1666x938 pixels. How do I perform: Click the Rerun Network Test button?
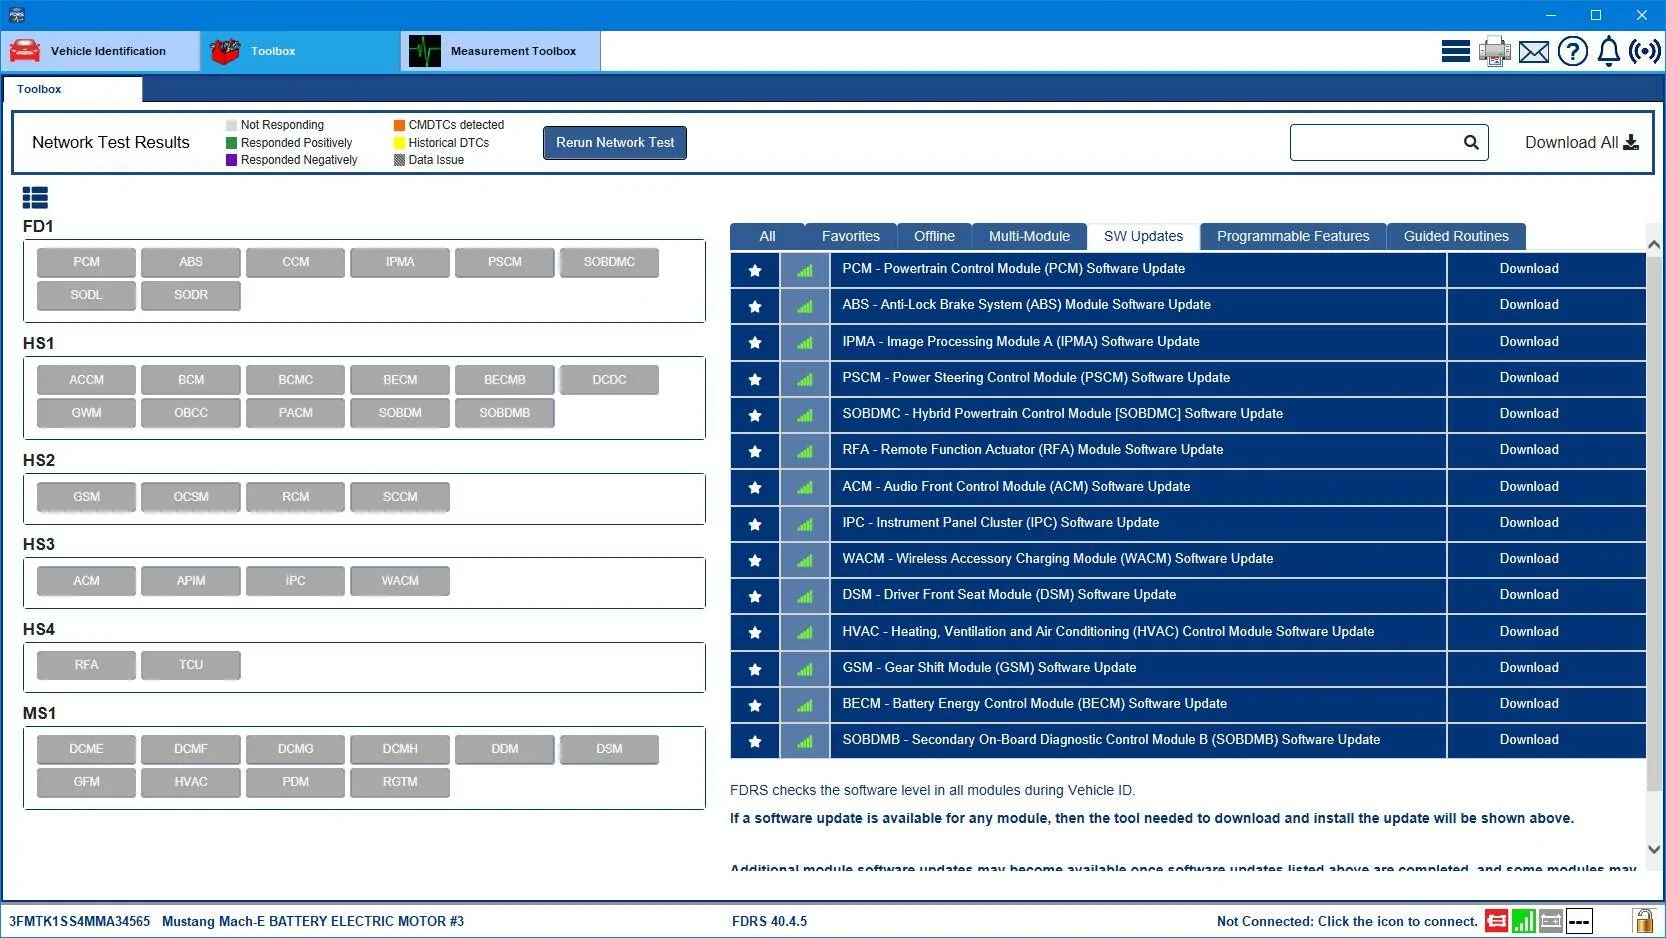coord(615,142)
